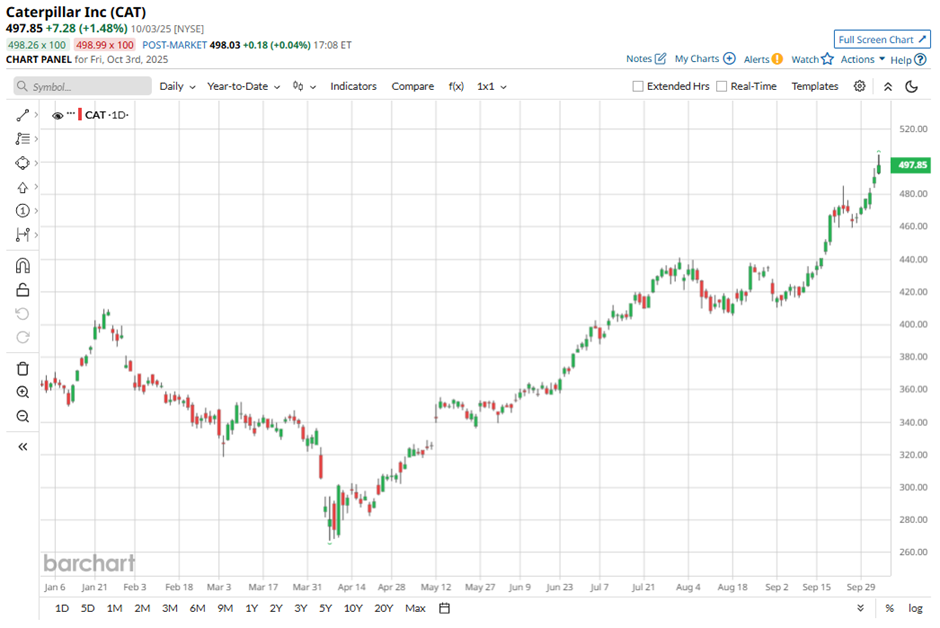The height and width of the screenshot is (628, 940).
Task: Open the Compare menu
Action: tap(412, 86)
